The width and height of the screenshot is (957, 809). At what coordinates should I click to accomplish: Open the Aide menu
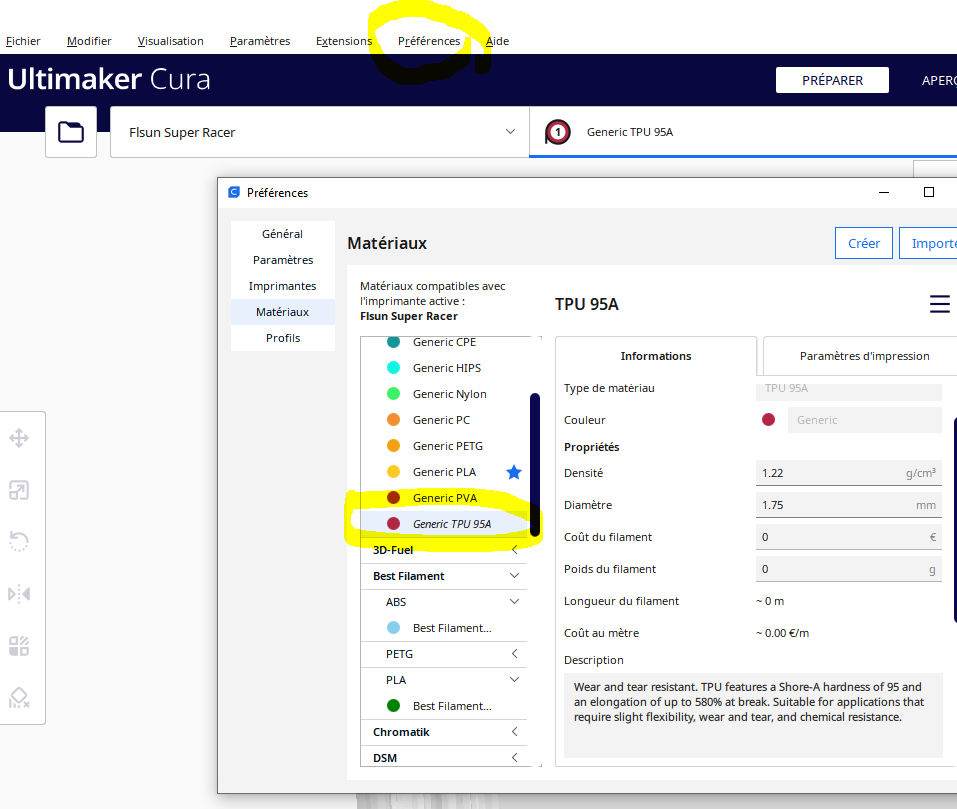(x=497, y=41)
